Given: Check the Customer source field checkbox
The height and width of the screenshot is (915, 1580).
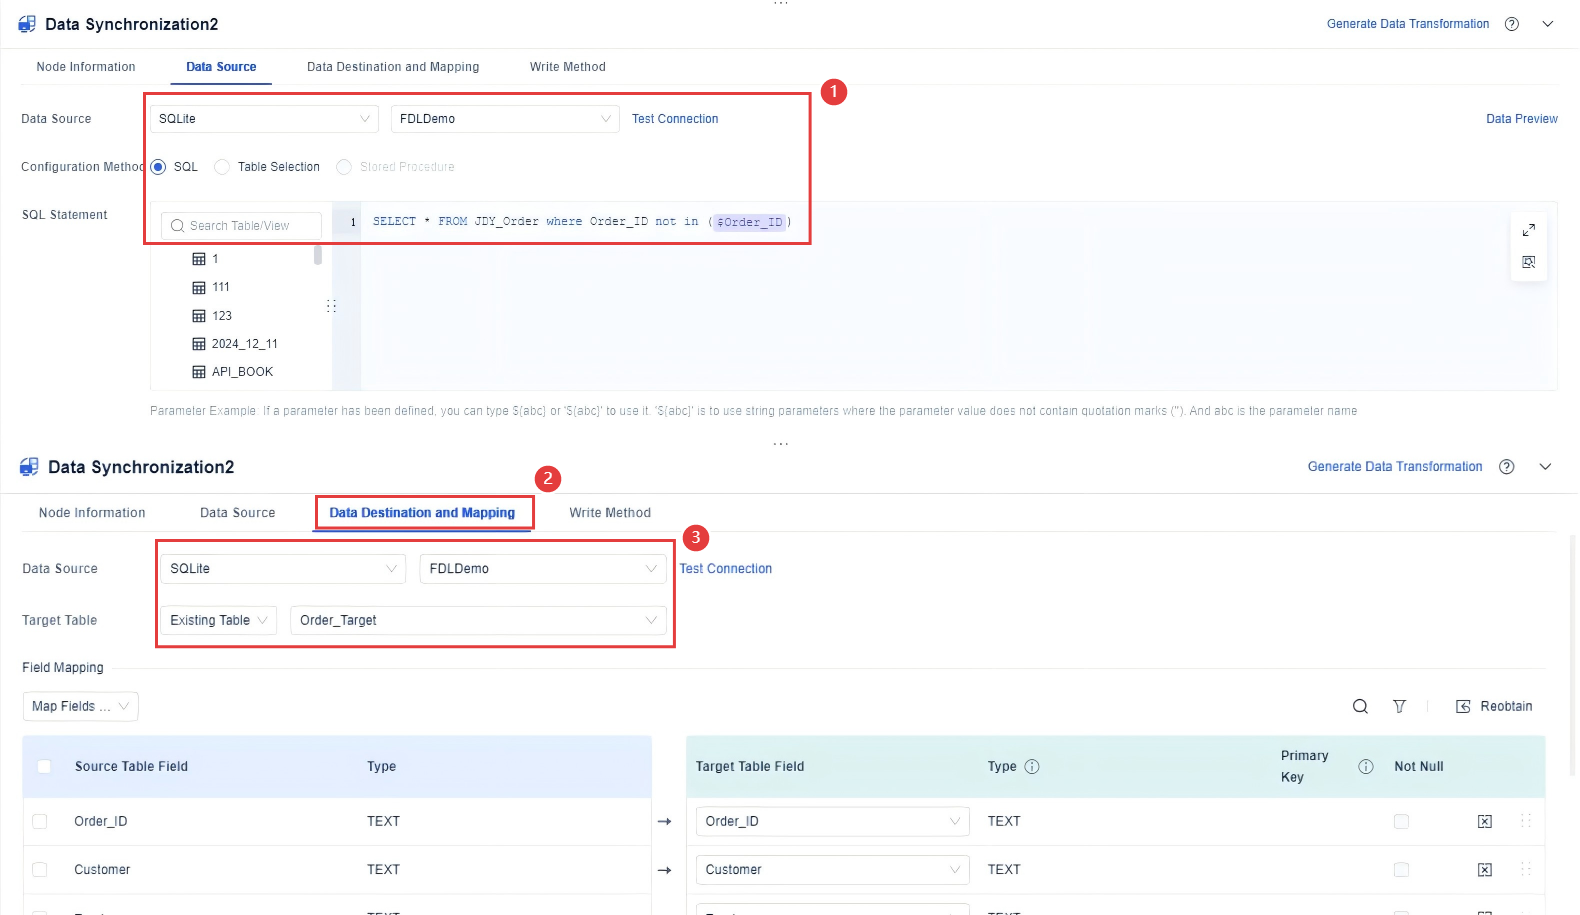Looking at the screenshot, I should pyautogui.click(x=40, y=870).
